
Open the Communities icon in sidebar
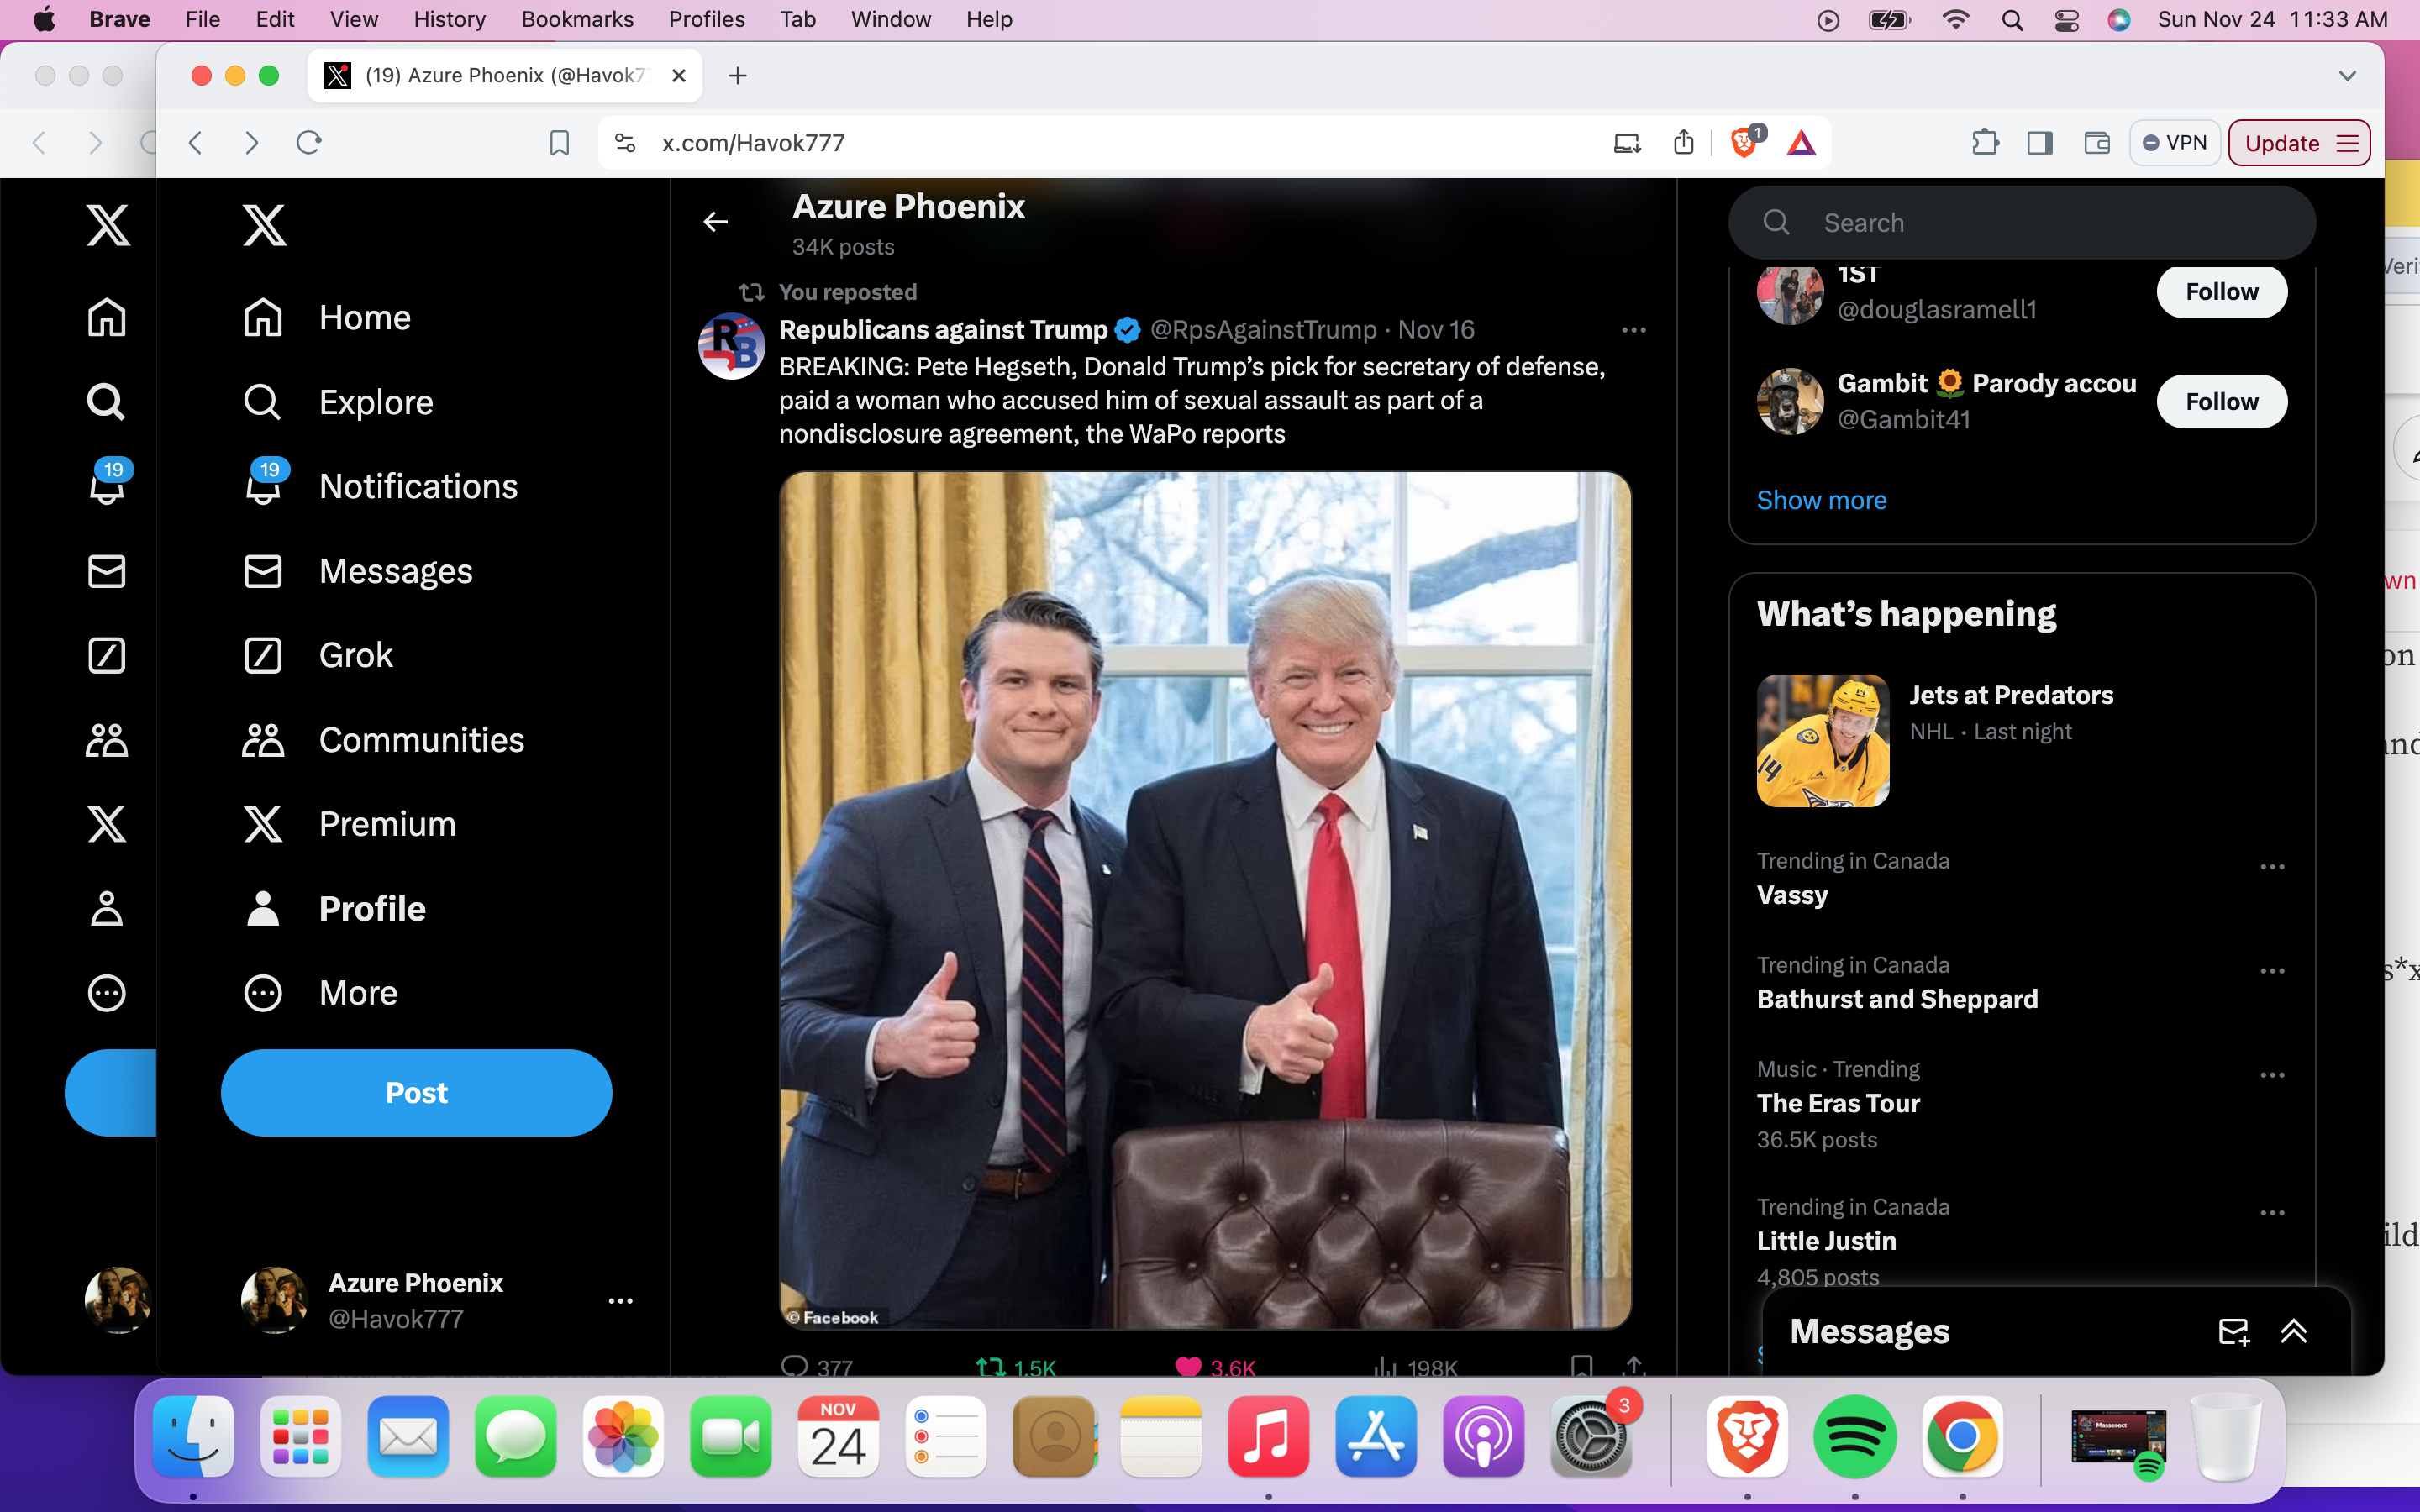pyautogui.click(x=108, y=738)
